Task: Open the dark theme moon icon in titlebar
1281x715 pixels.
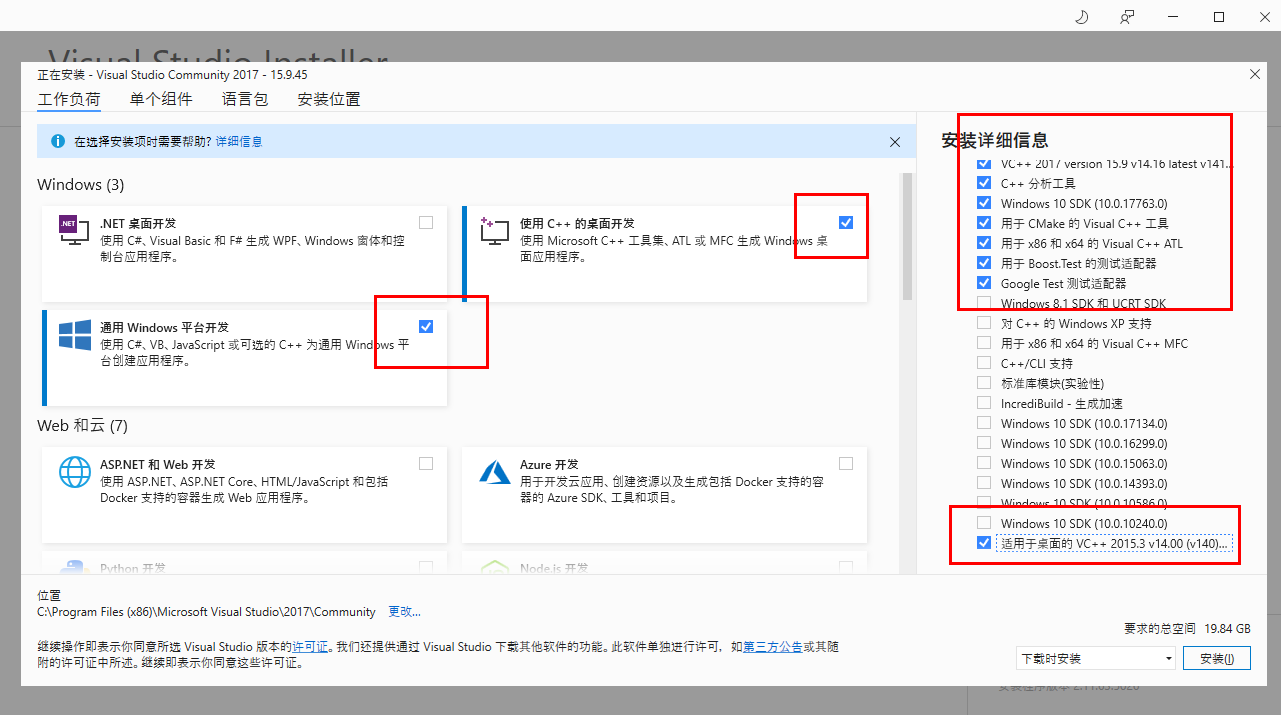Action: [x=1081, y=16]
